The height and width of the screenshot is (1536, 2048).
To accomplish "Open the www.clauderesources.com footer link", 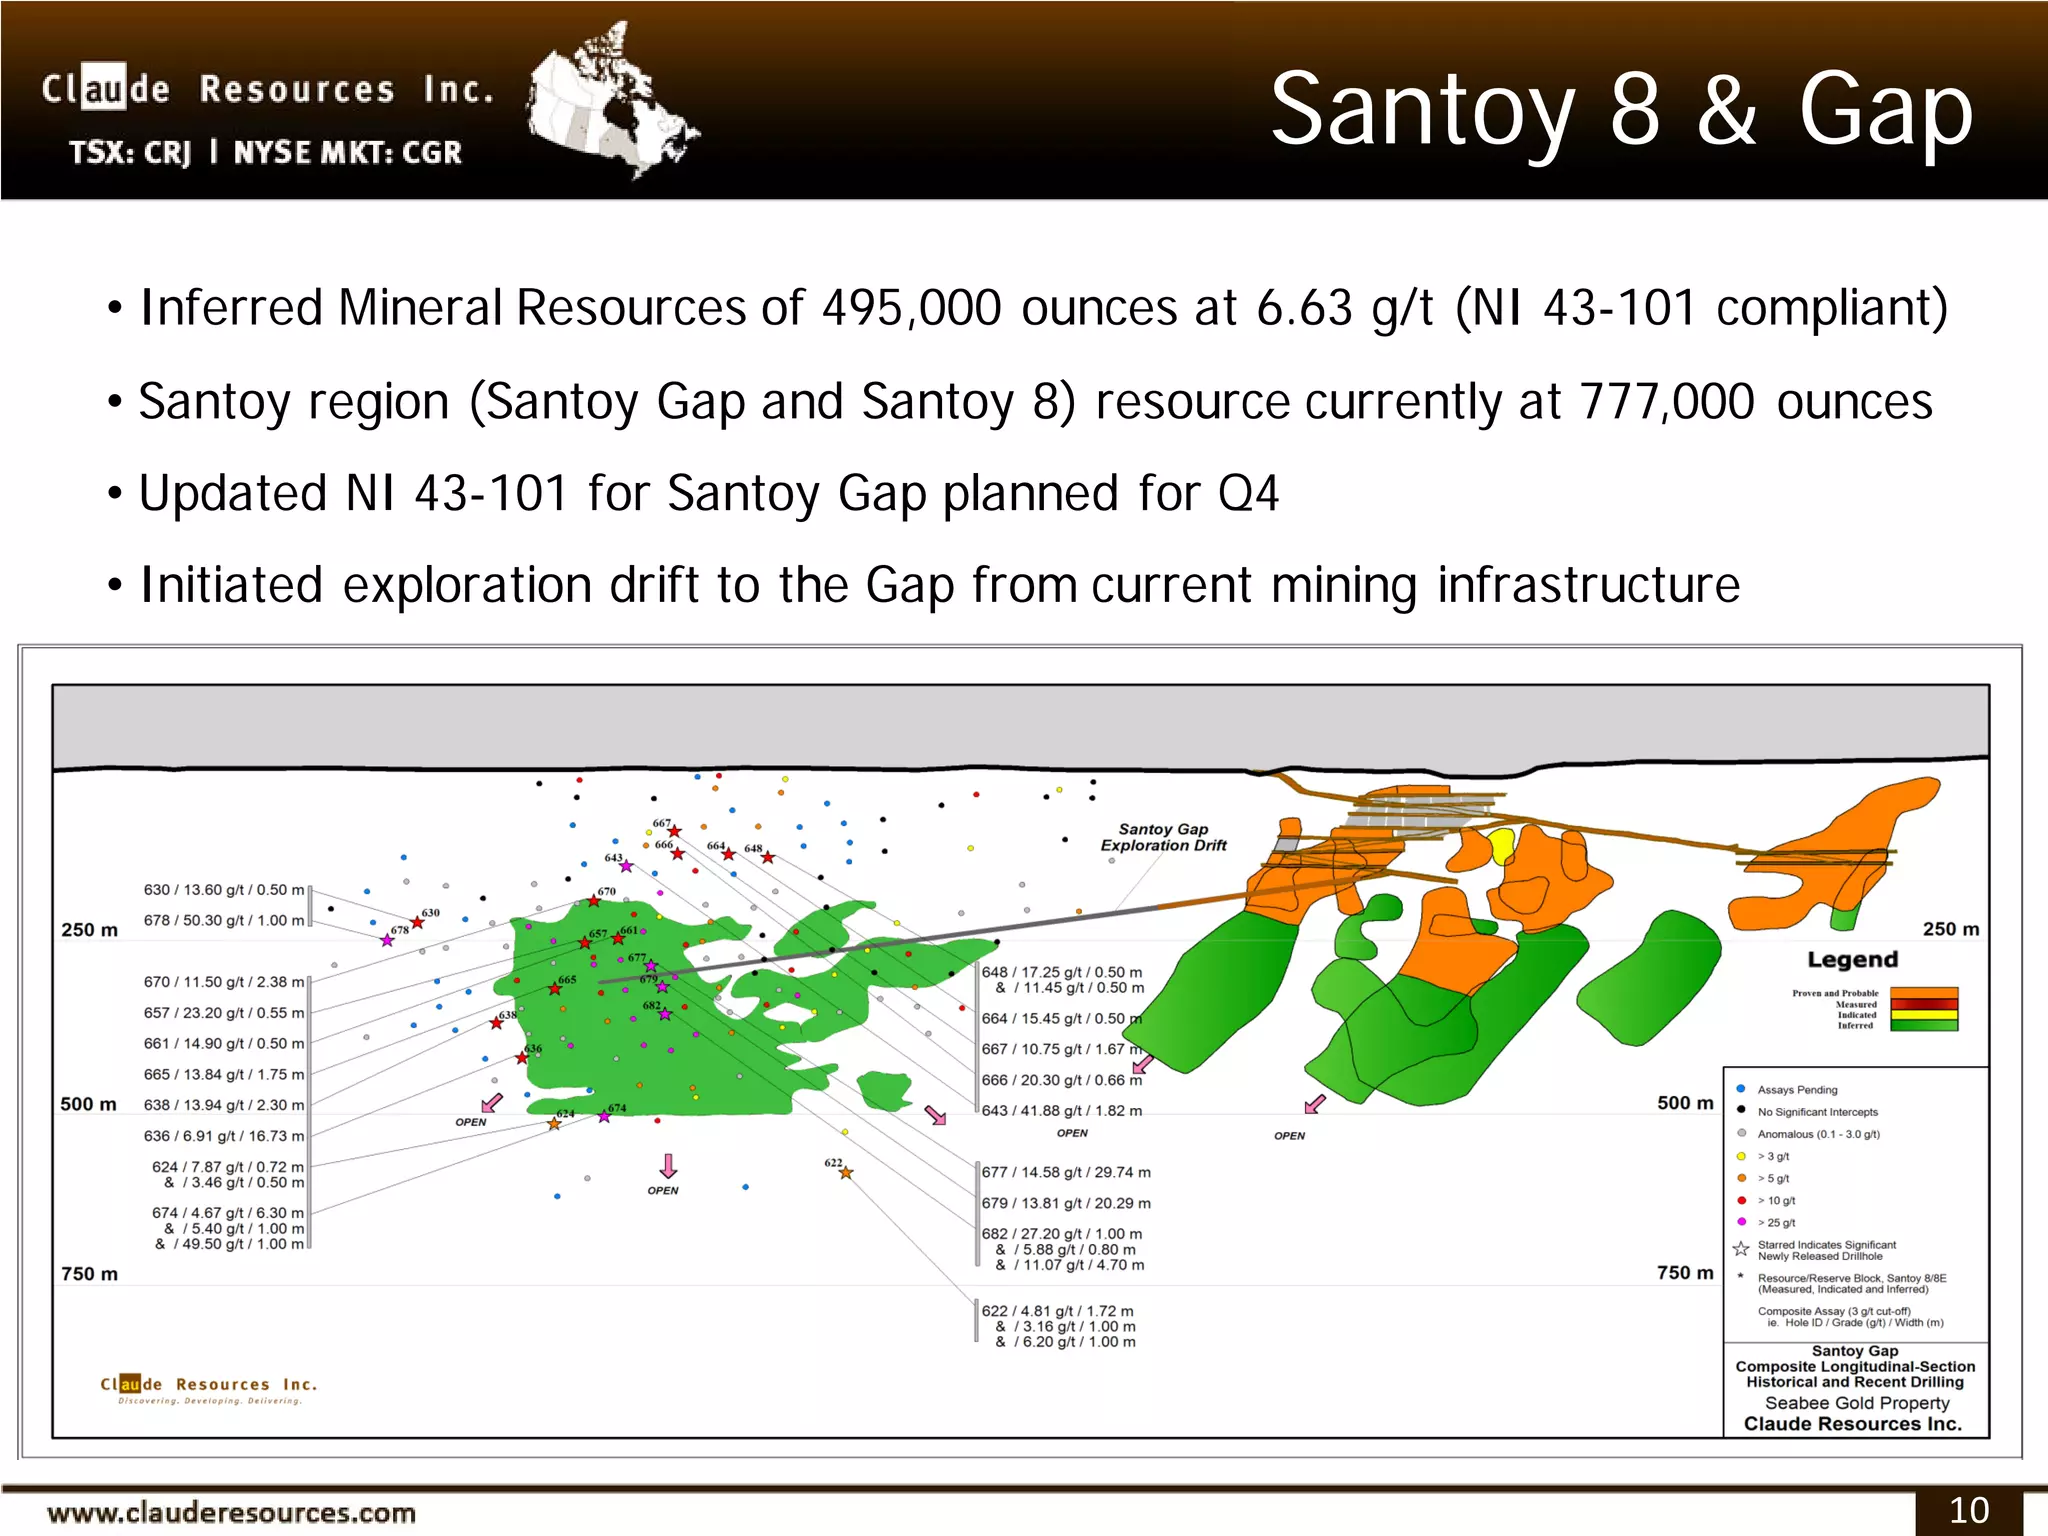I will click(x=231, y=1513).
